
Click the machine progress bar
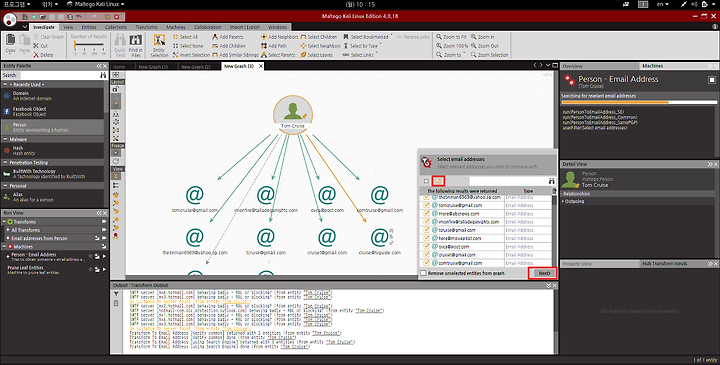click(x=639, y=102)
